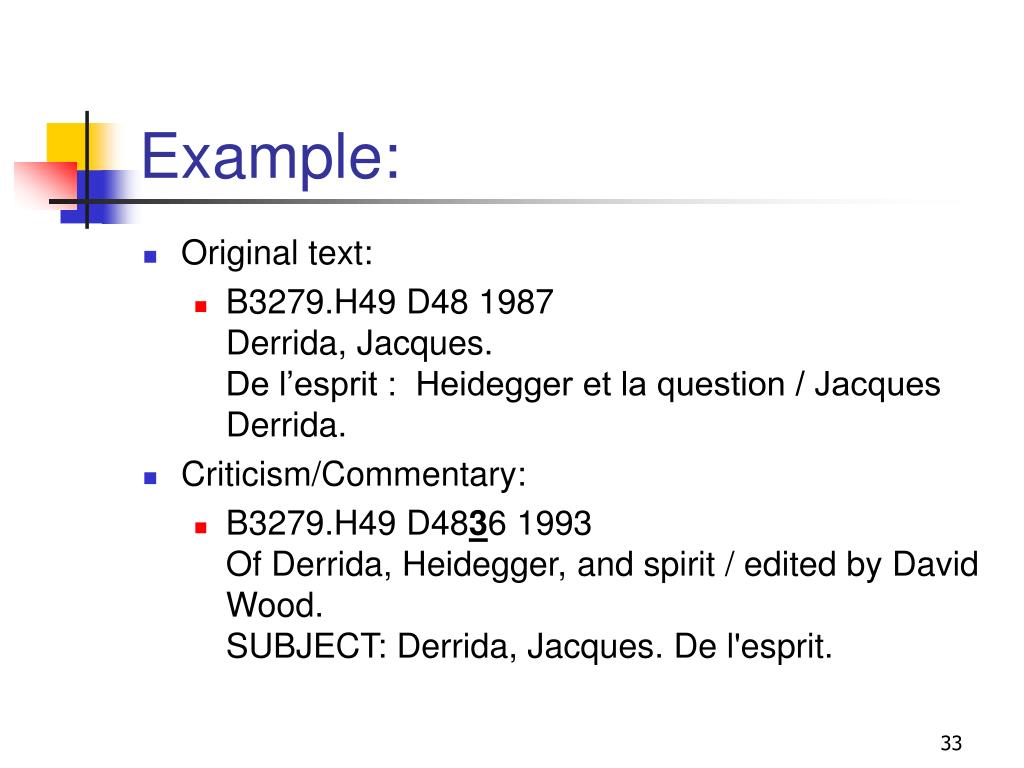Click 'Of Derrida, Heidegger, and spirit' title

tap(470, 565)
